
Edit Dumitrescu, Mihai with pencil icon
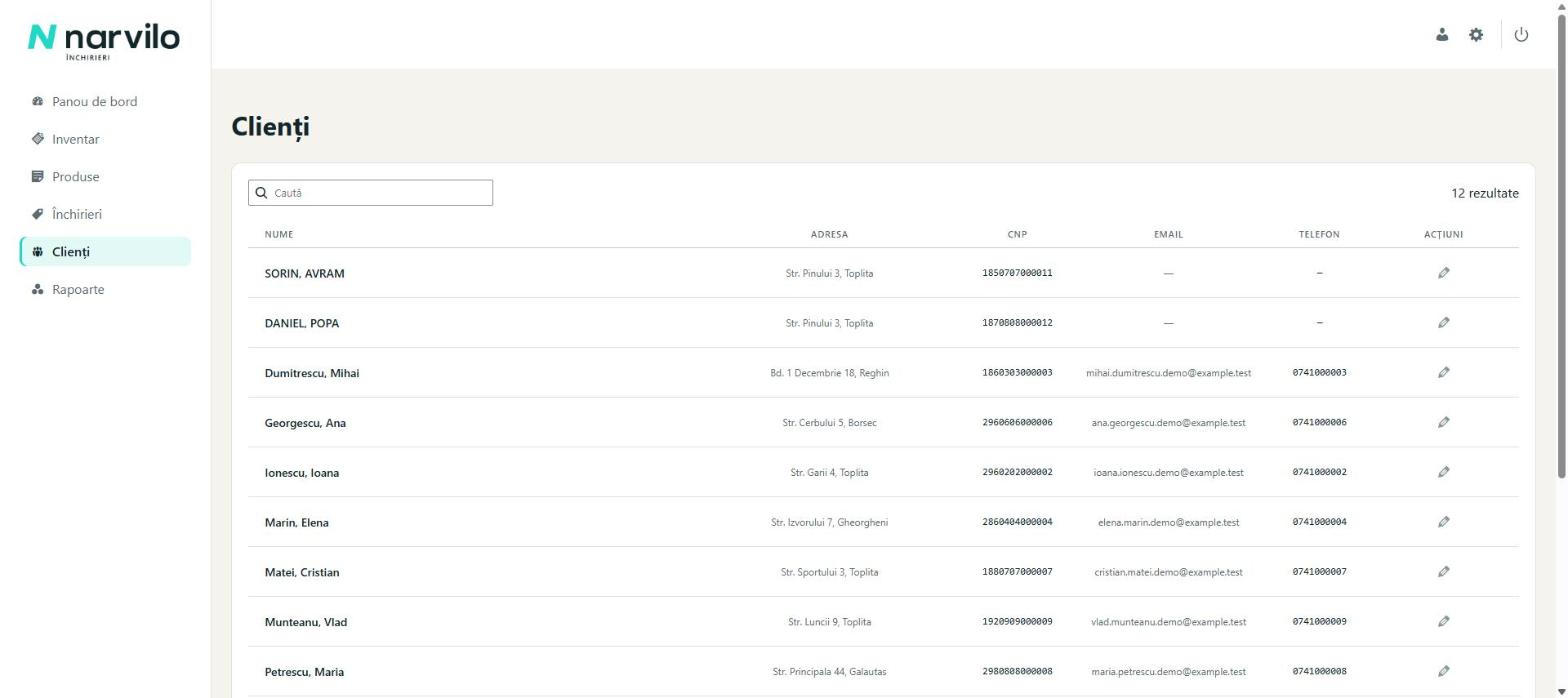tap(1443, 372)
